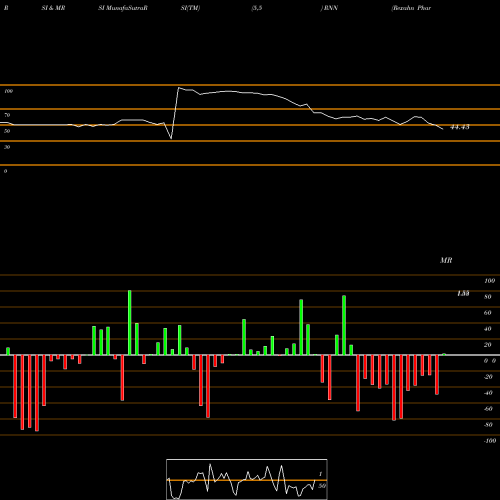Click the -20 label on MR axis
The width and height of the screenshot is (500, 500).
tap(488, 377)
